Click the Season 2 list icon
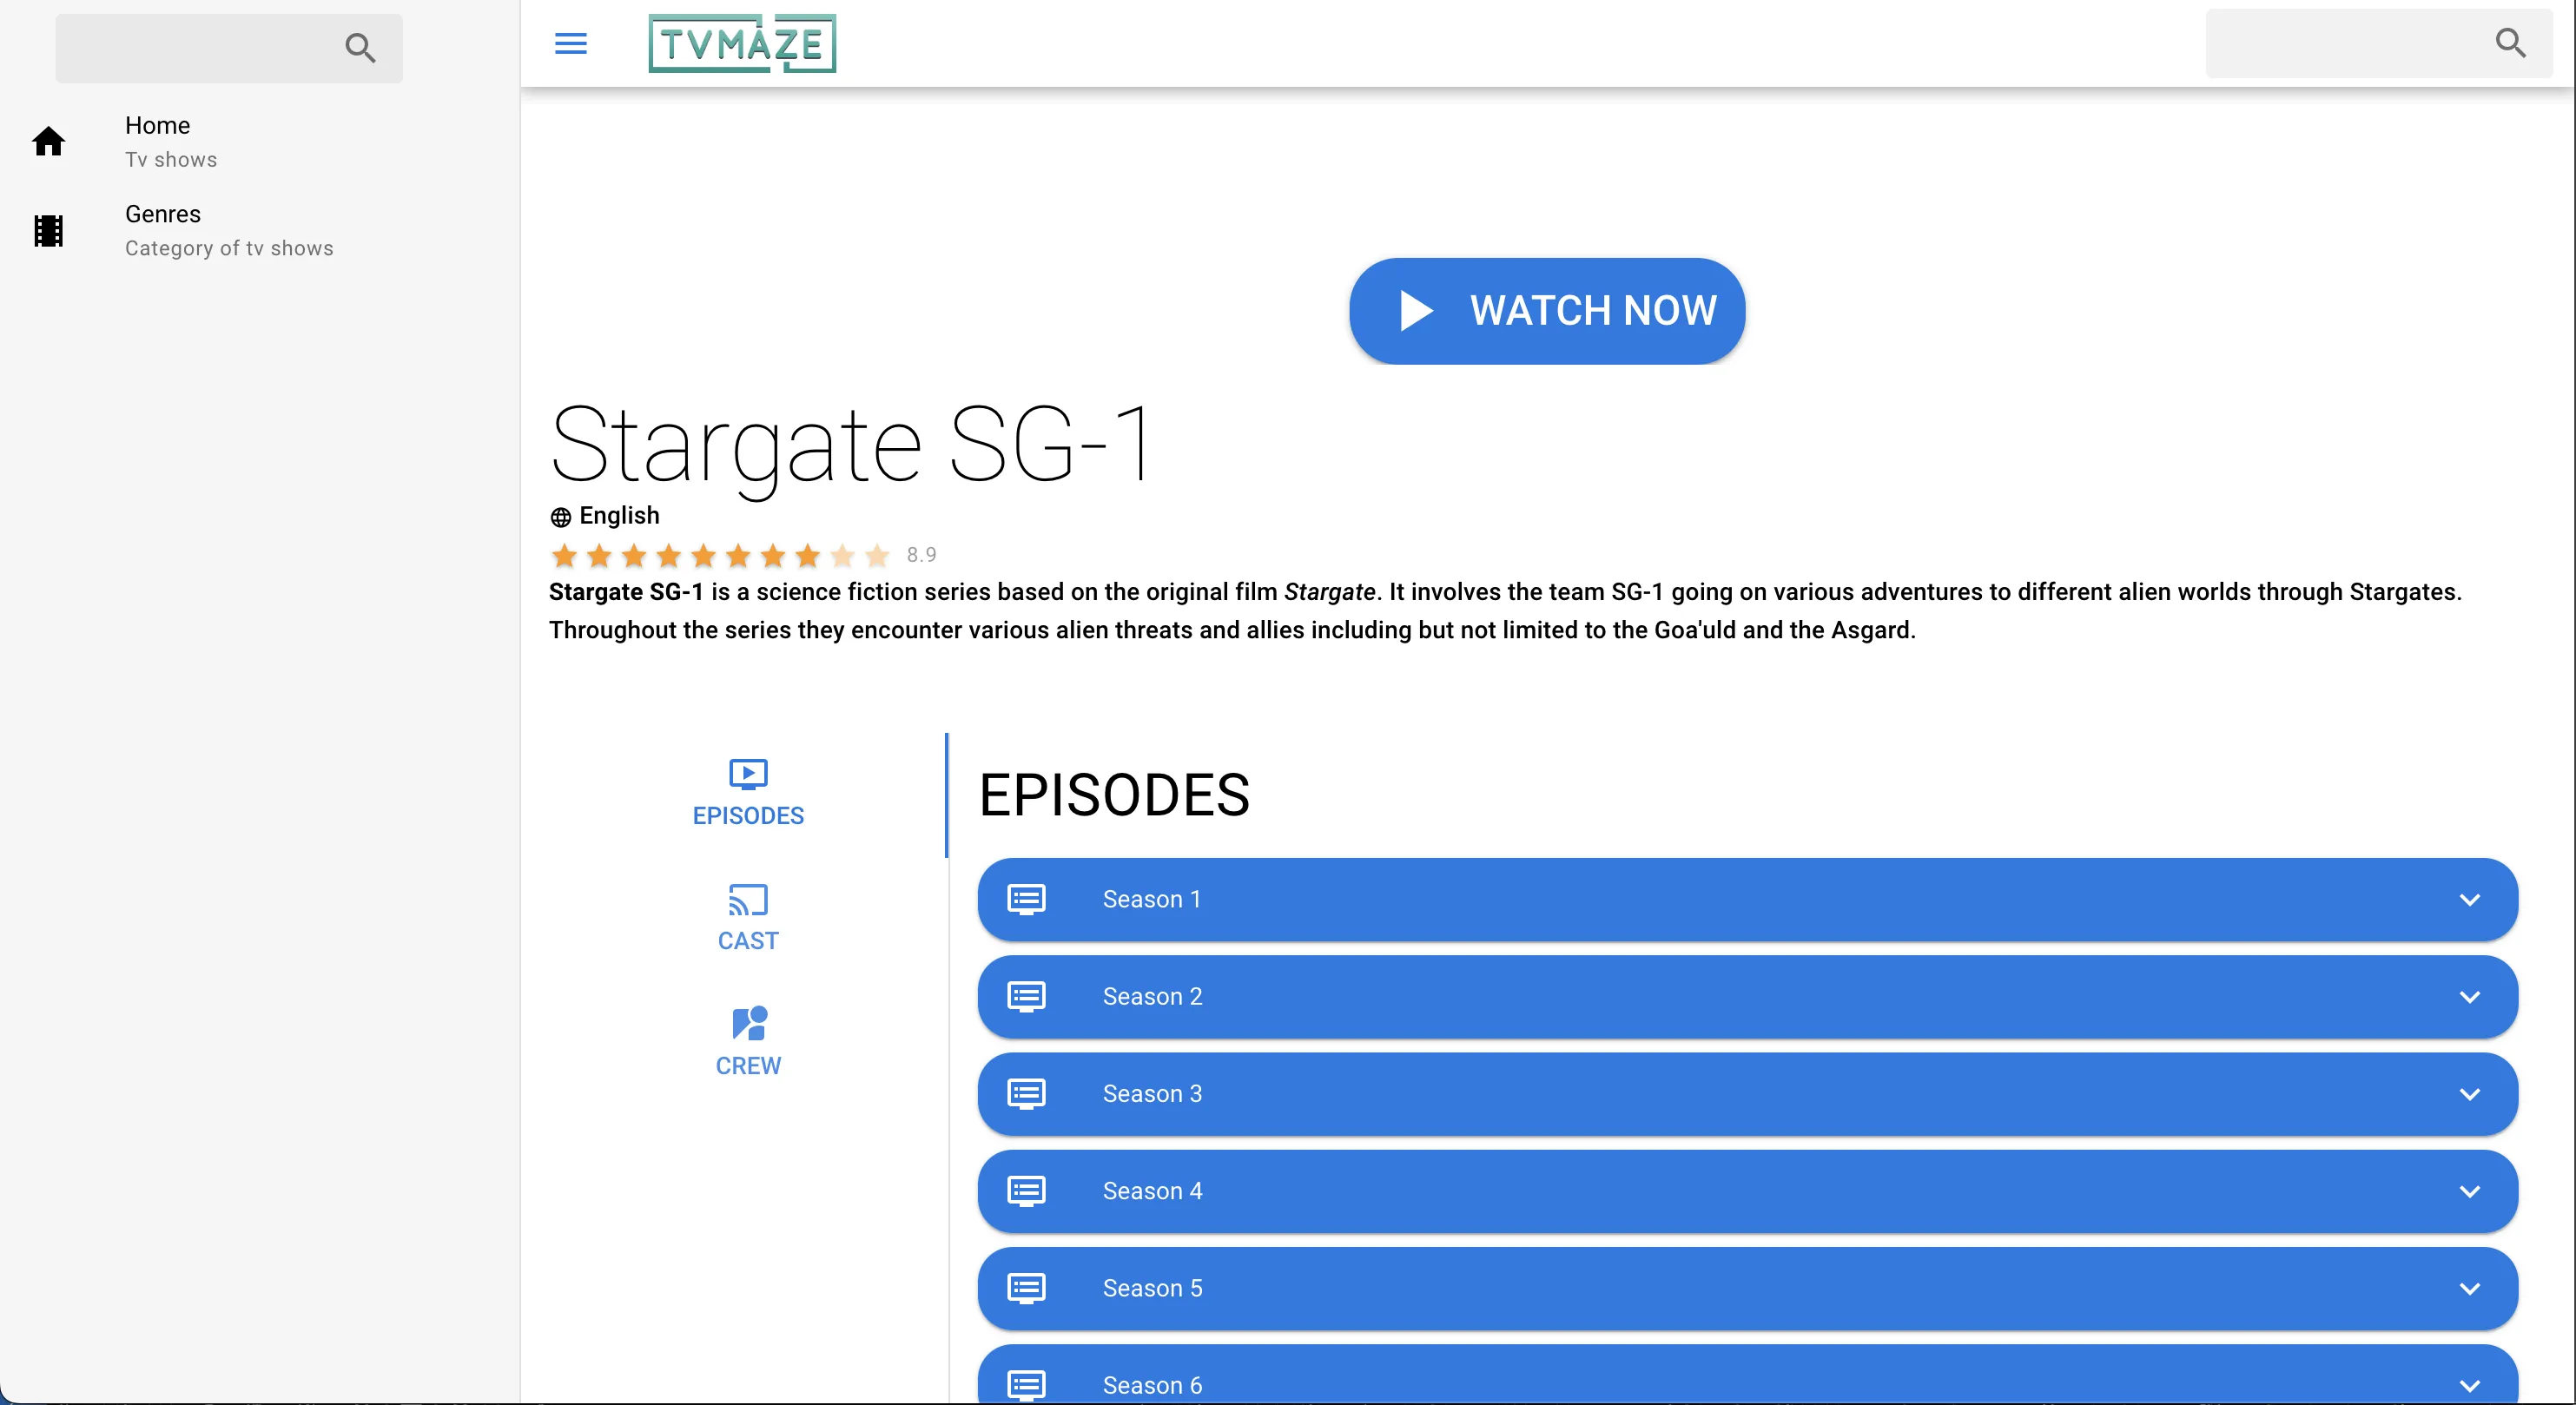2576x1405 pixels. click(1026, 997)
